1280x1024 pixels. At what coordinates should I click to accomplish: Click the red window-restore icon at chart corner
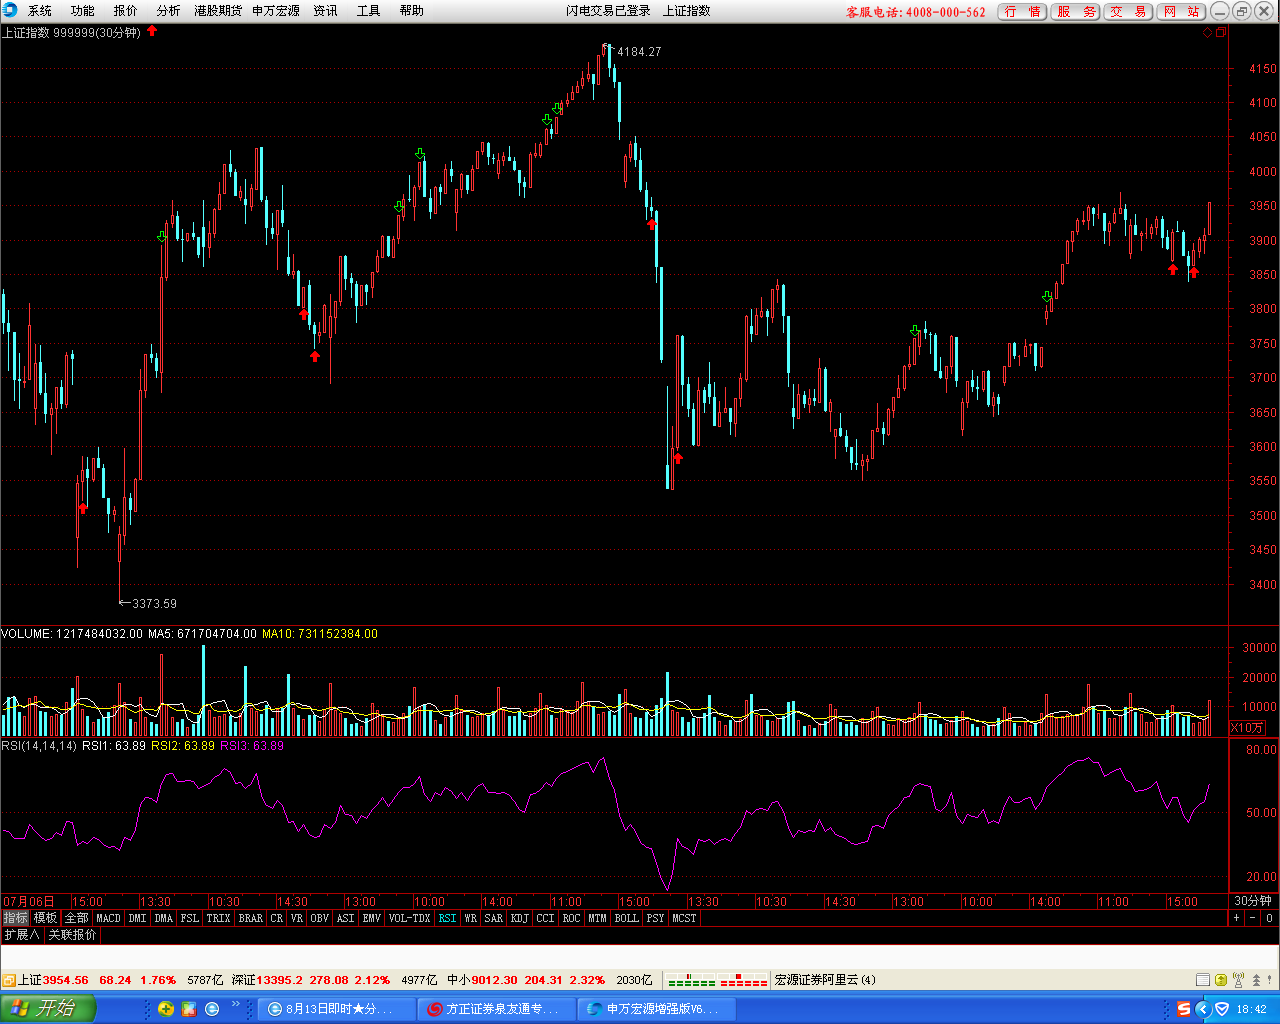pyautogui.click(x=1220, y=33)
